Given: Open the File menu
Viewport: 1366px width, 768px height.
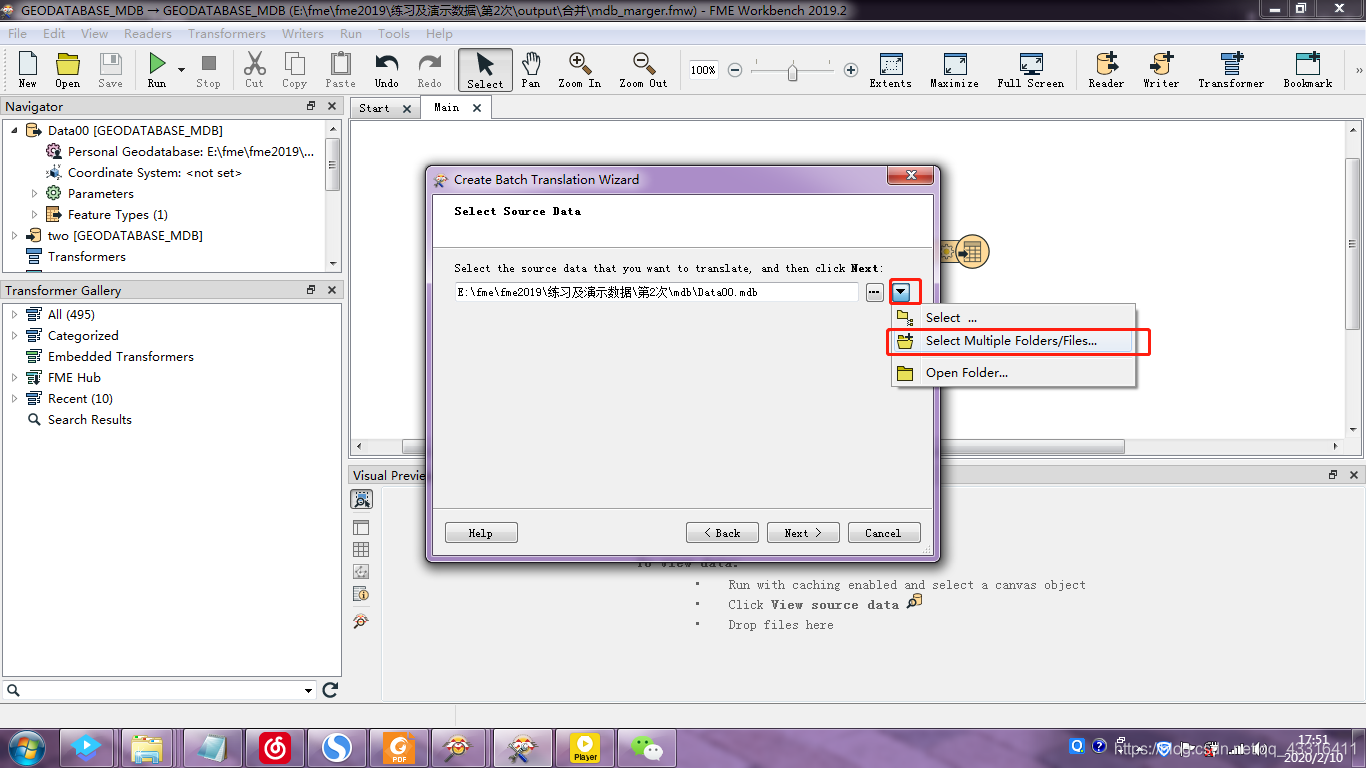Looking at the screenshot, I should 18,33.
